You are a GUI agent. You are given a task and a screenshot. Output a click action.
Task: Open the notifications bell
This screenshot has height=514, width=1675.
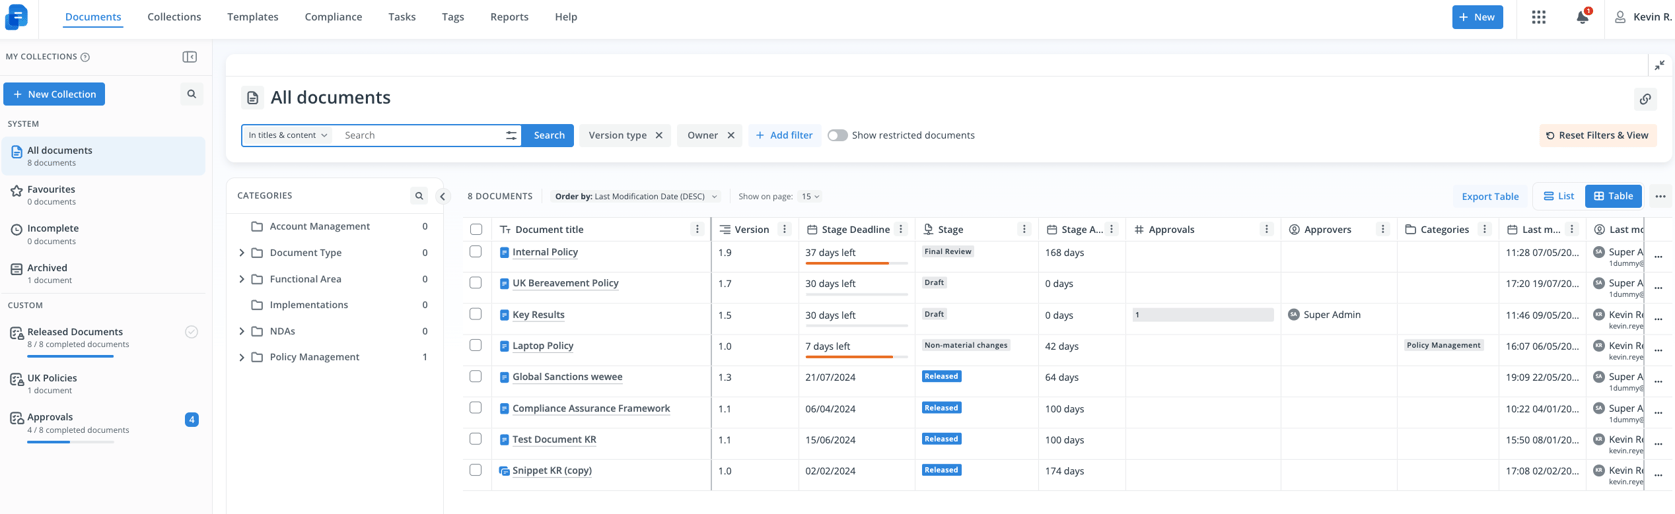click(x=1582, y=17)
